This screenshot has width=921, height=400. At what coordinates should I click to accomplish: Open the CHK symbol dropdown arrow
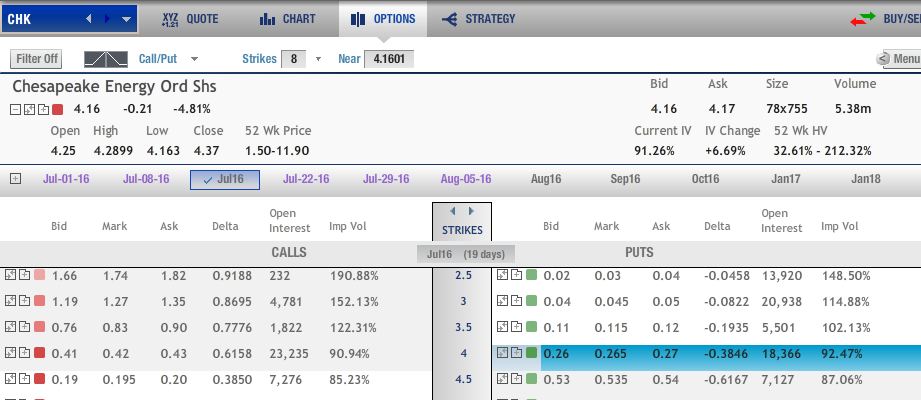coord(126,19)
